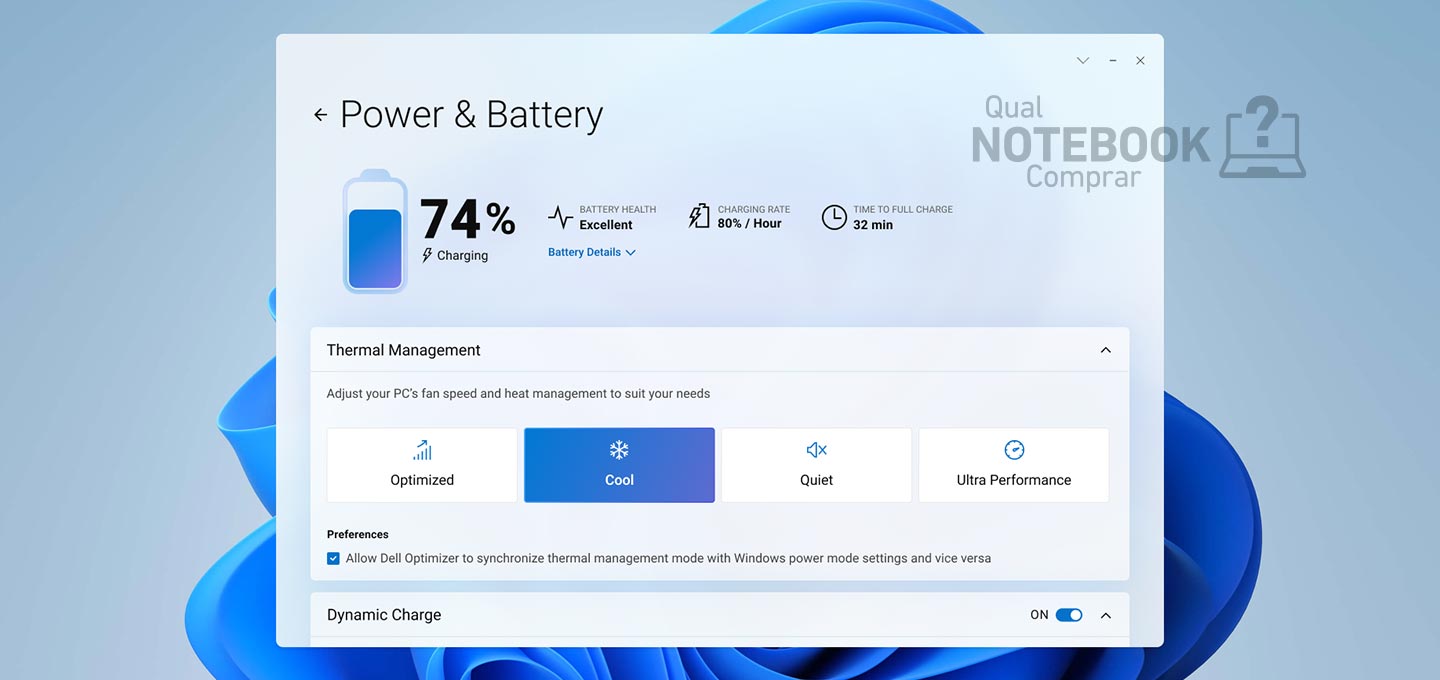This screenshot has width=1440, height=680.
Task: Click the 32 min time to full value
Action: (873, 225)
